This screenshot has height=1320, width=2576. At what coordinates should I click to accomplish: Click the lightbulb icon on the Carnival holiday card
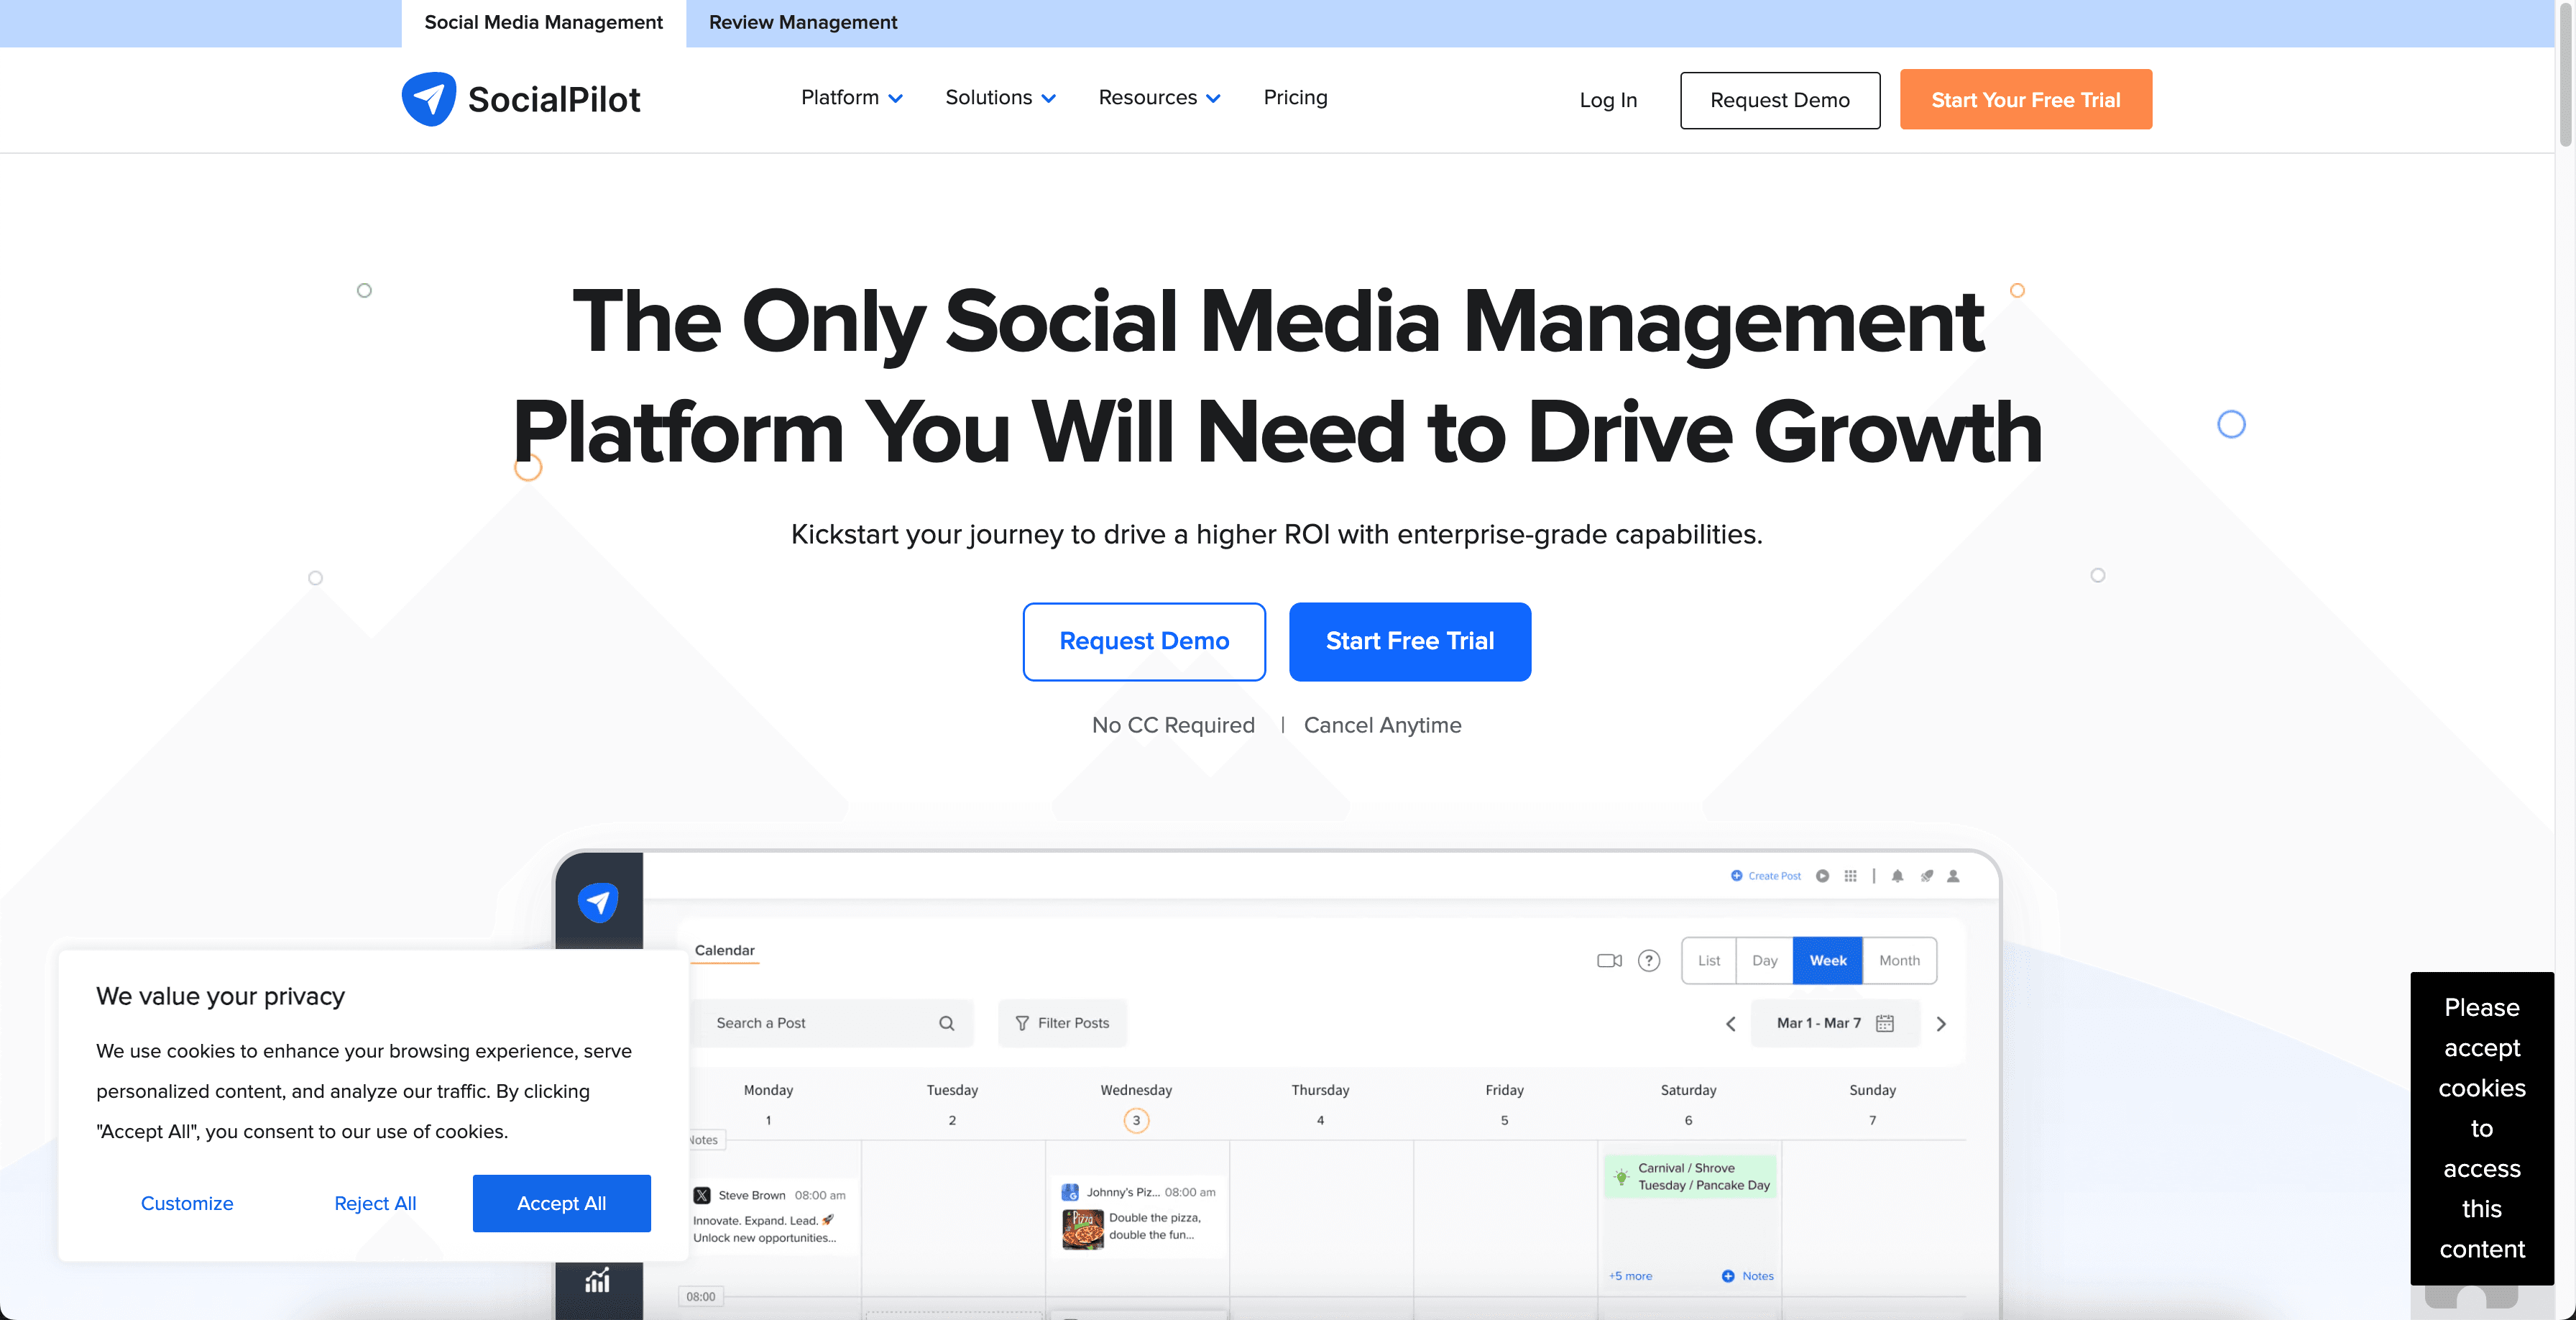1621,1177
